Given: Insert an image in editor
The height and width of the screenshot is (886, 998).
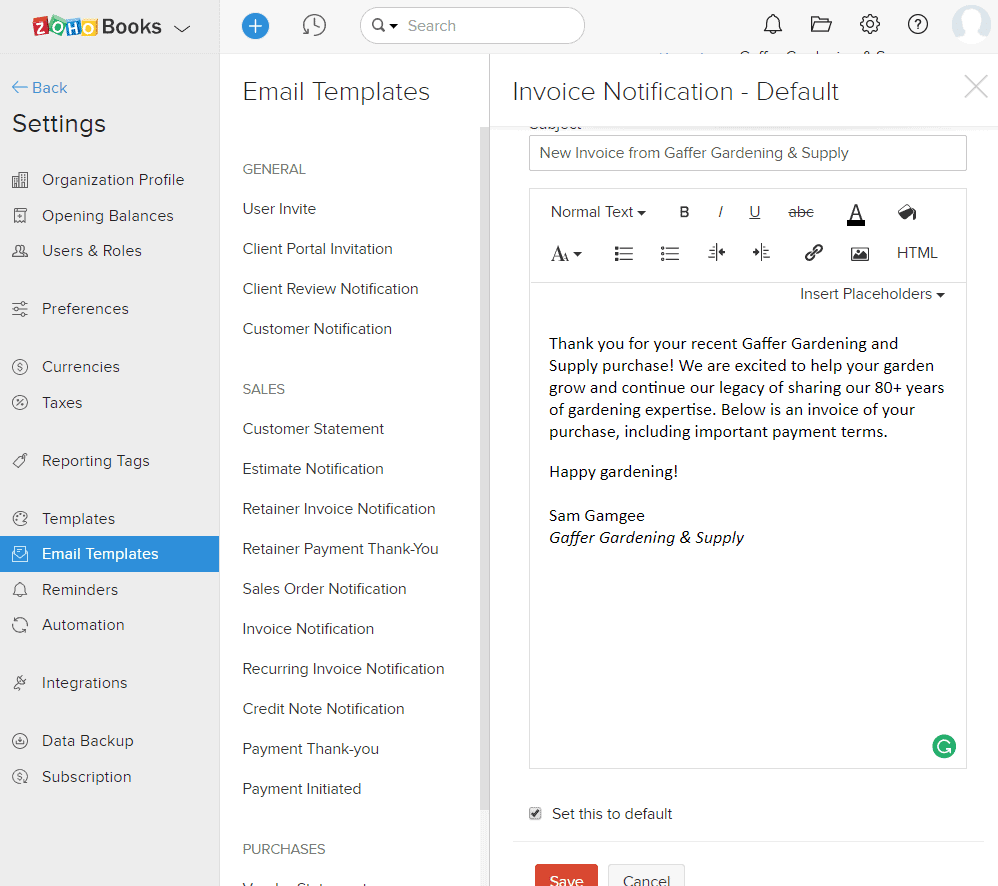Looking at the screenshot, I should point(860,254).
